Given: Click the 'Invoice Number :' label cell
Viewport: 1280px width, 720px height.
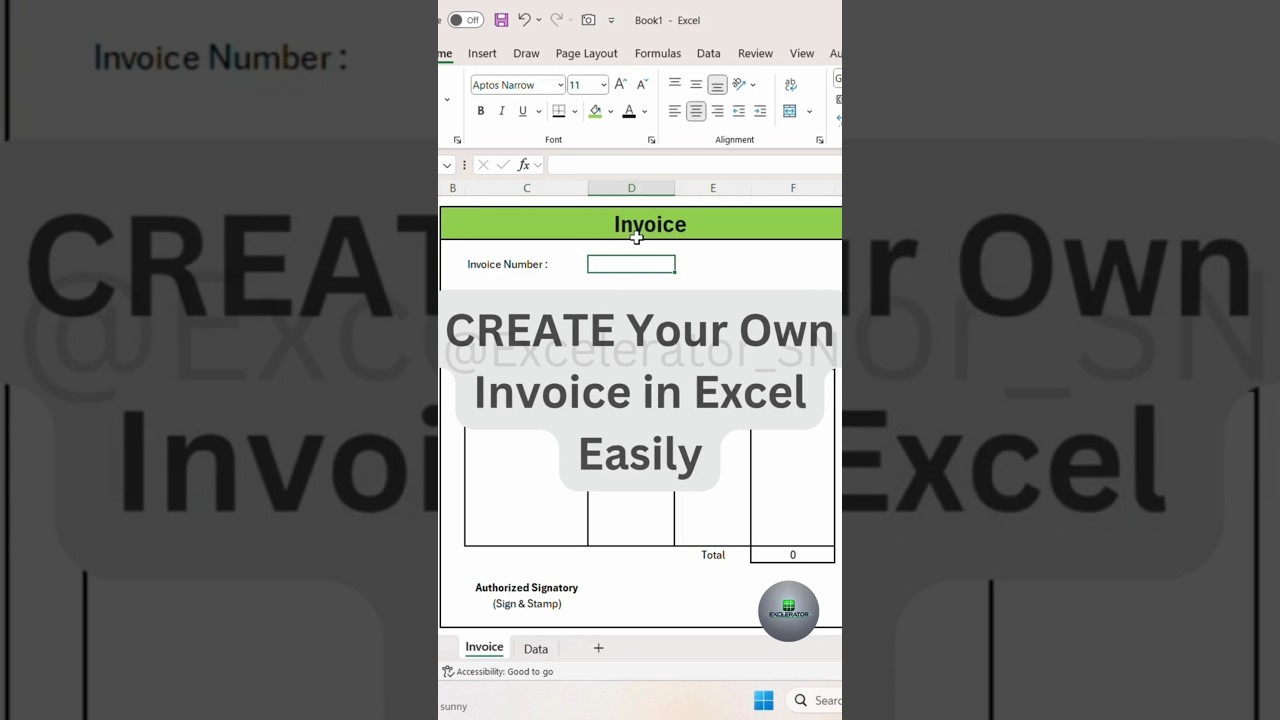Looking at the screenshot, I should click(x=507, y=264).
